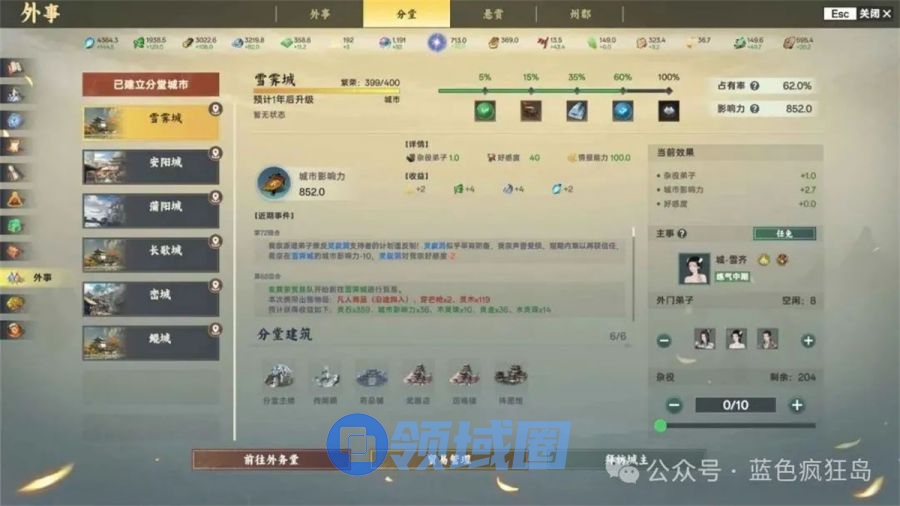This screenshot has height=506, width=900.
Task: Click the help icon beside 占有率
Action: click(x=755, y=86)
